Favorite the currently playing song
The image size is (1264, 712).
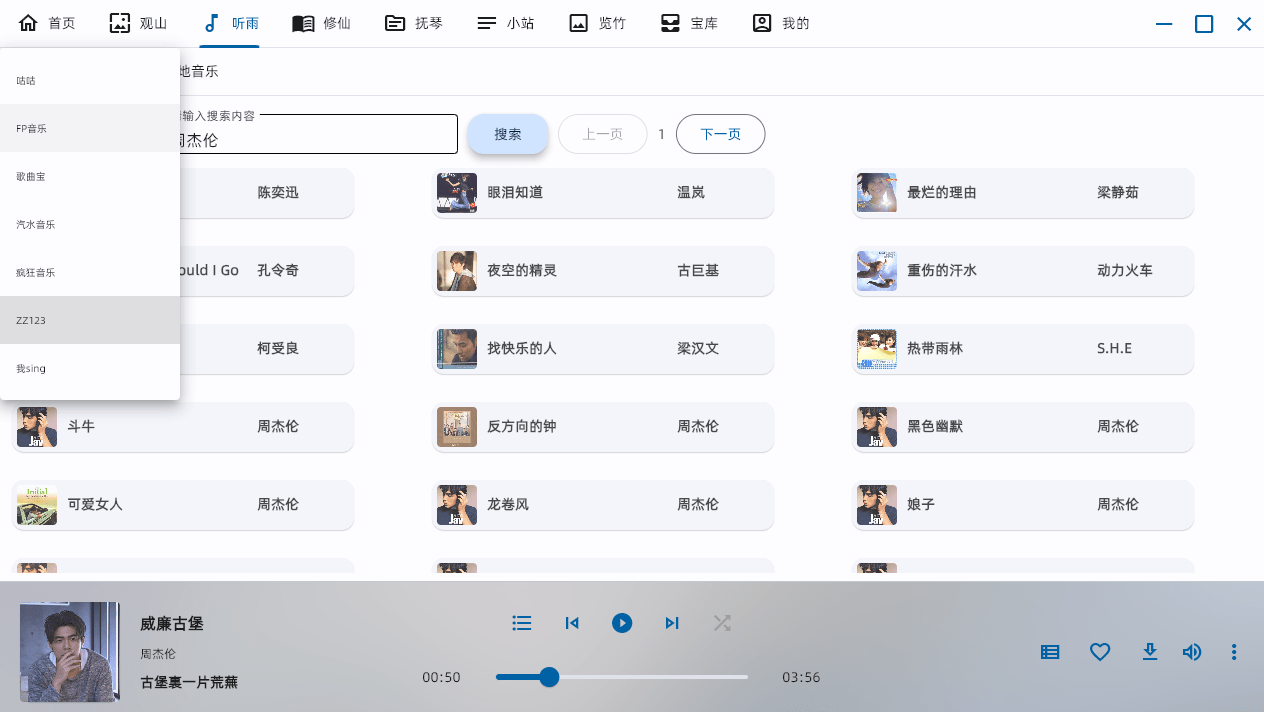click(x=1100, y=651)
